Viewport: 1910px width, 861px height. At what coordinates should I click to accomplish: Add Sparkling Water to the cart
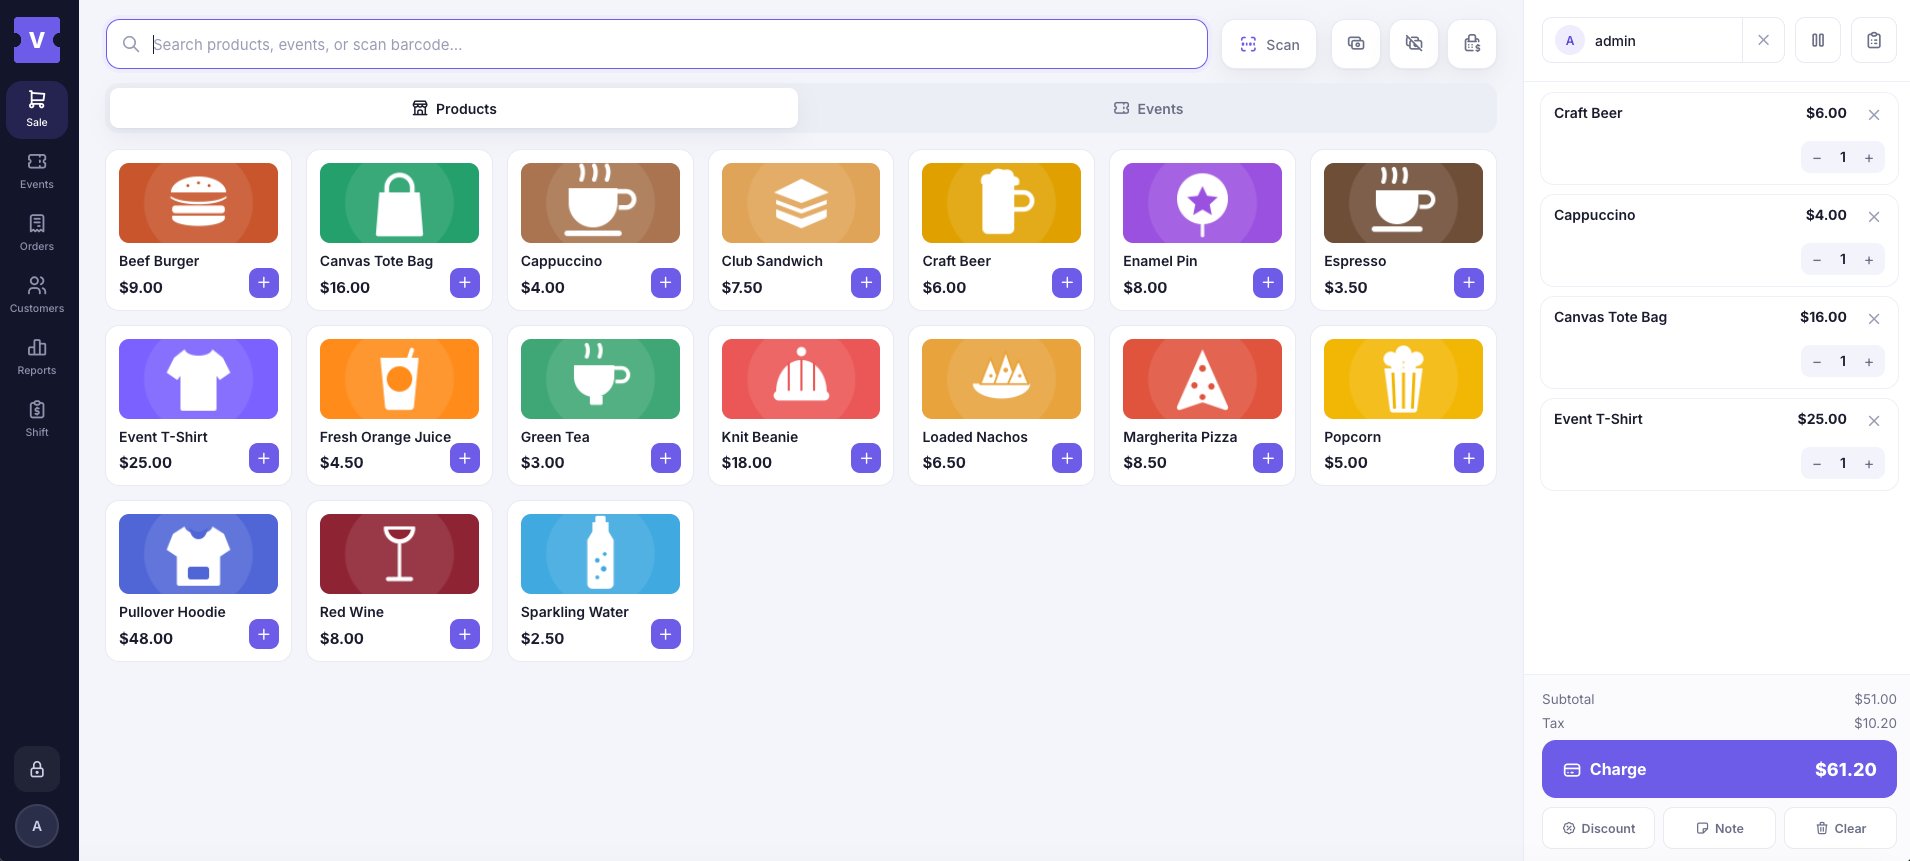(x=666, y=634)
